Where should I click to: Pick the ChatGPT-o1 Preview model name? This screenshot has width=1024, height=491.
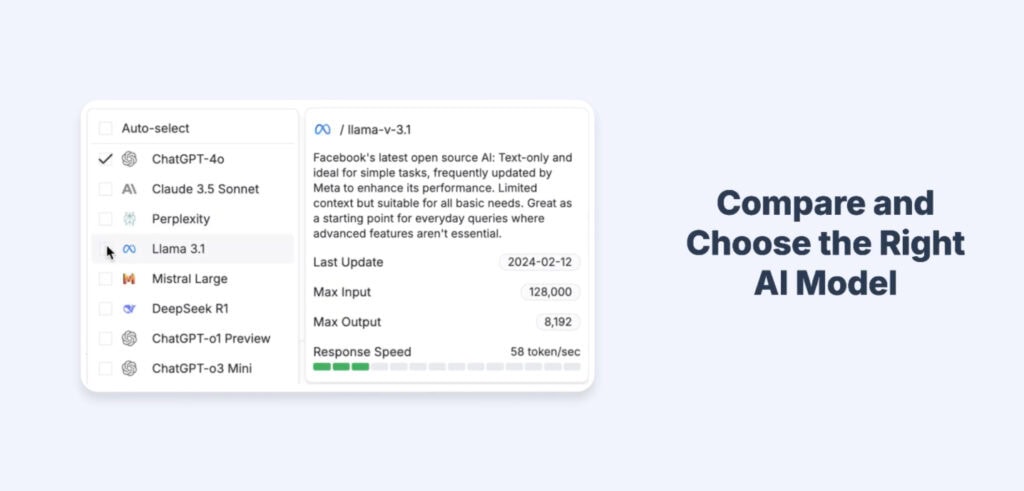click(x=211, y=339)
